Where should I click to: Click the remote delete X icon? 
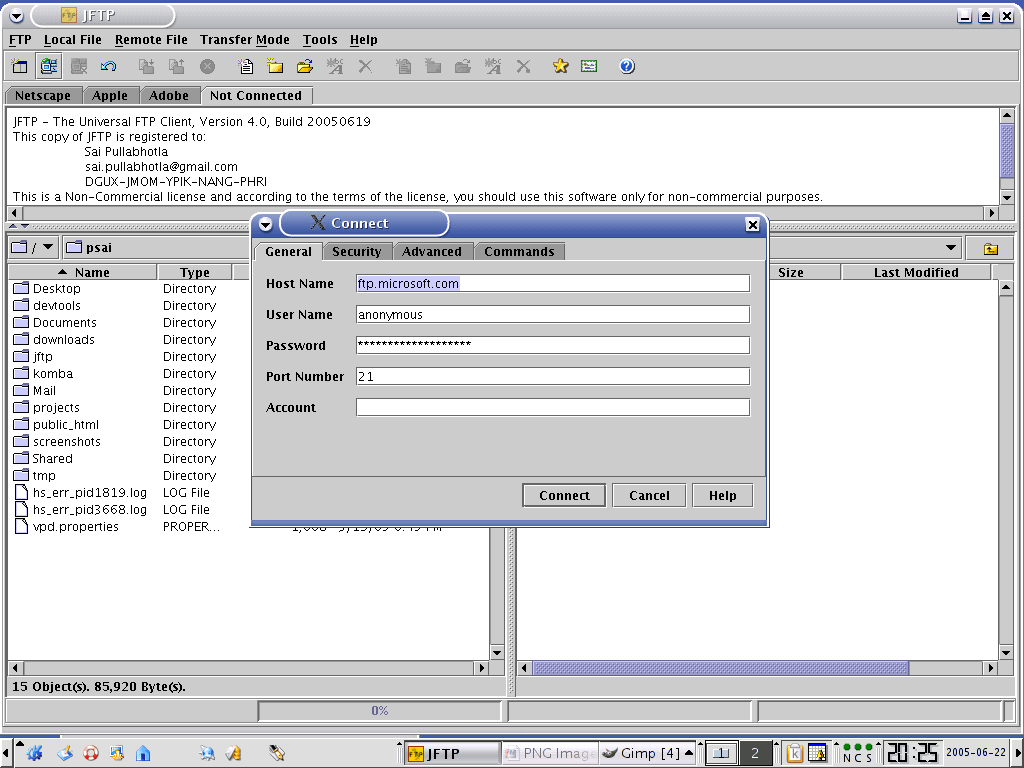point(523,66)
